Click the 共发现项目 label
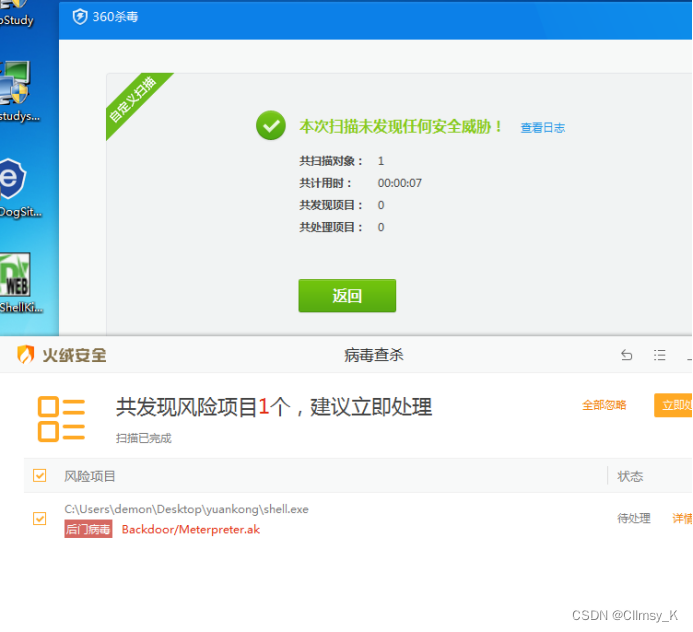This screenshot has height=632, width=693. [x=331, y=205]
